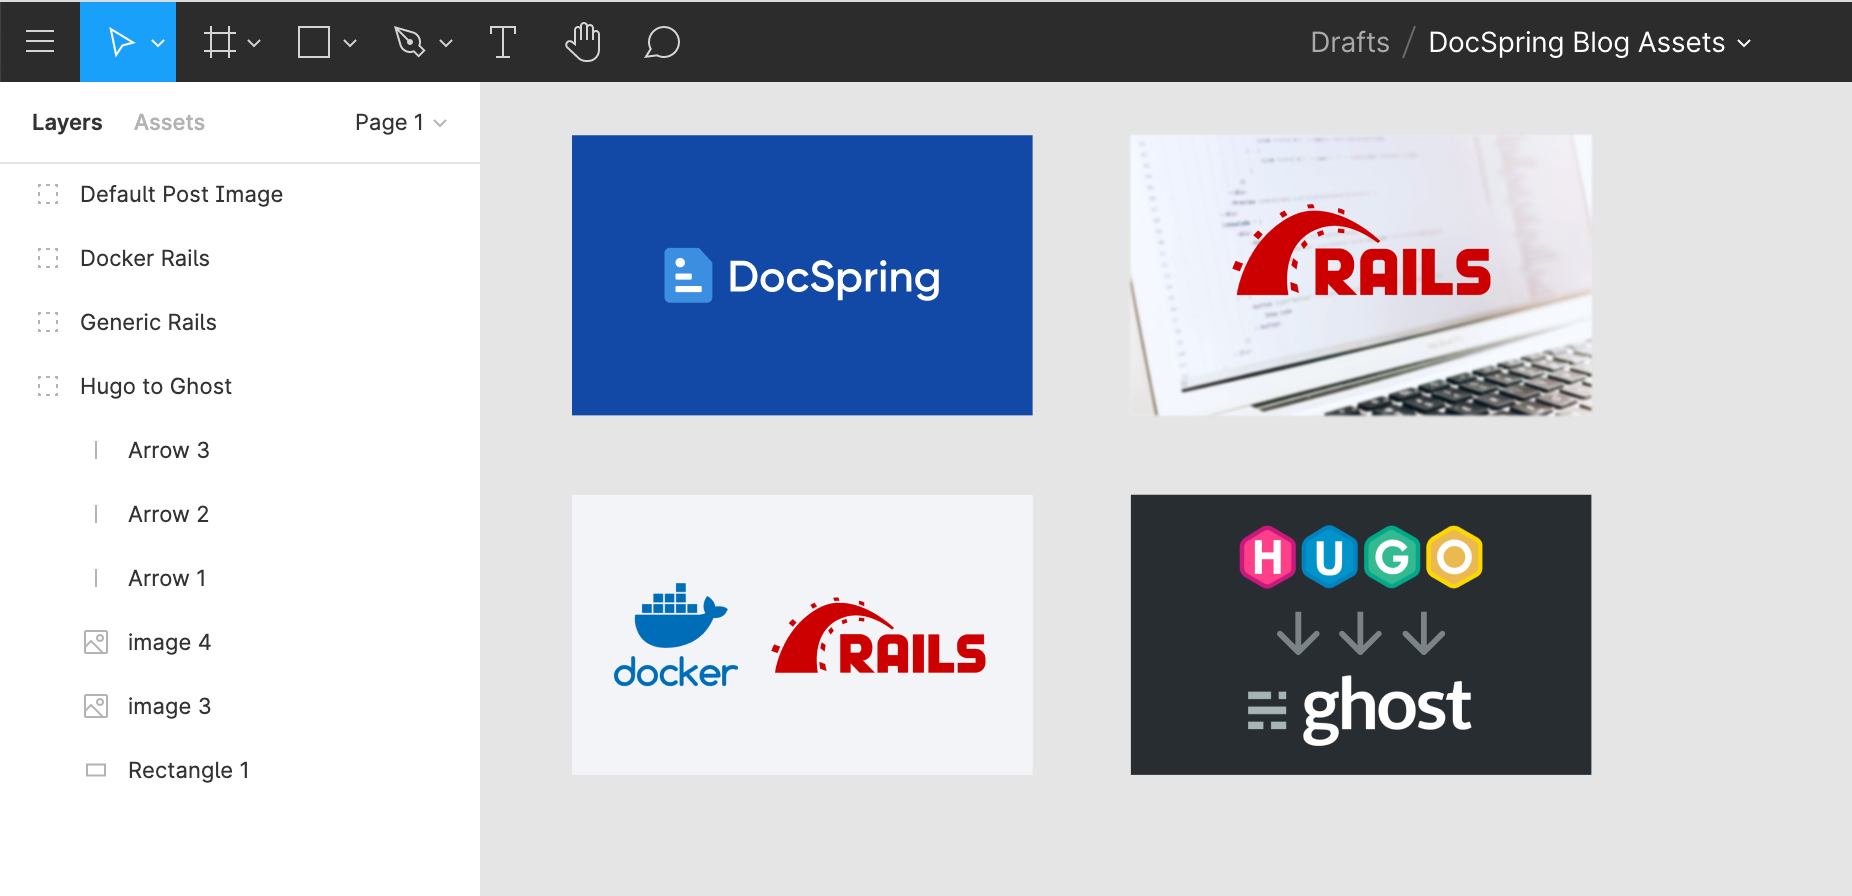Click image icon beside image 3
The height and width of the screenshot is (896, 1852).
(x=96, y=706)
